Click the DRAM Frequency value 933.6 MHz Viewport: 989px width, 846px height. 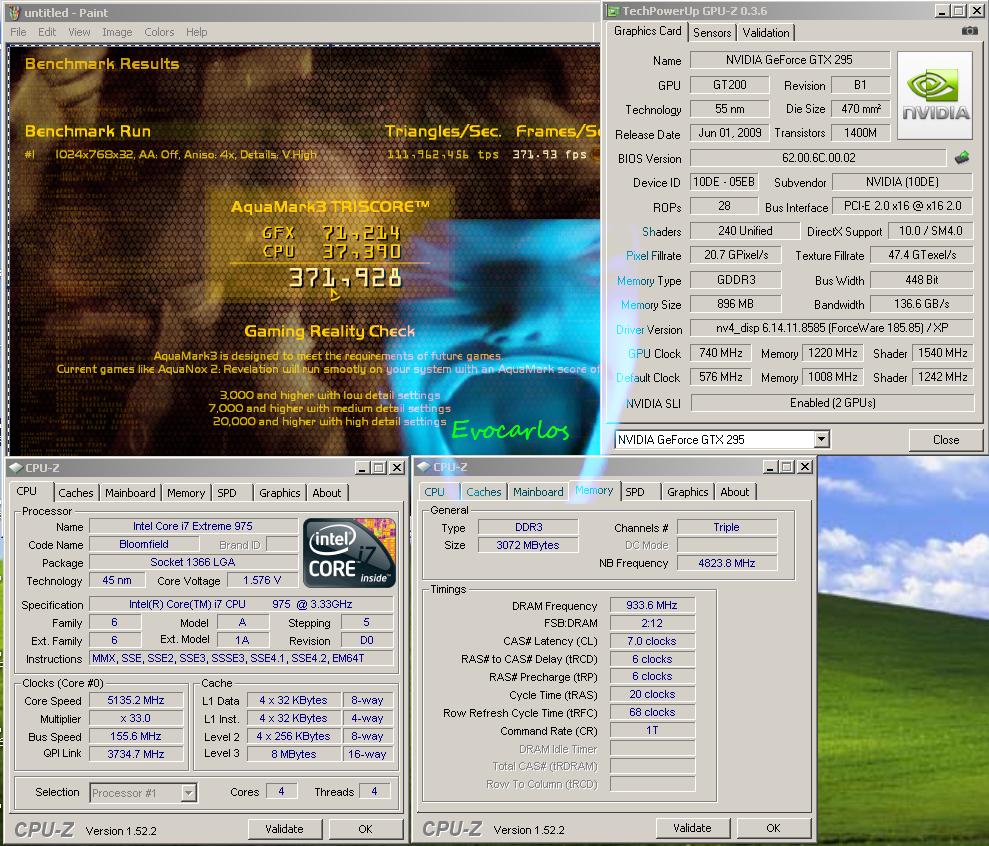pos(652,605)
